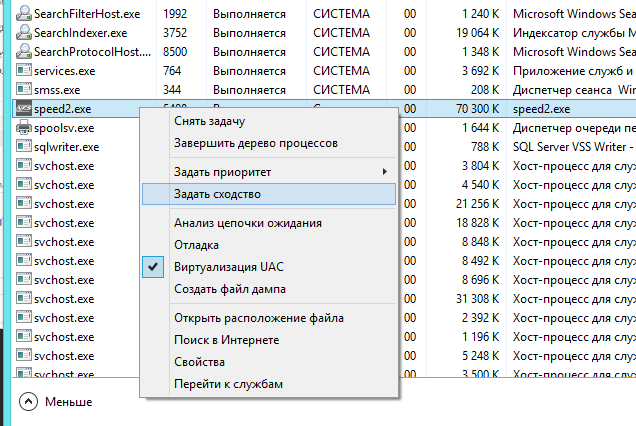Toggle the Виртуализация UAC checkmark
Viewport: 636px width, 426px height.
(153, 267)
